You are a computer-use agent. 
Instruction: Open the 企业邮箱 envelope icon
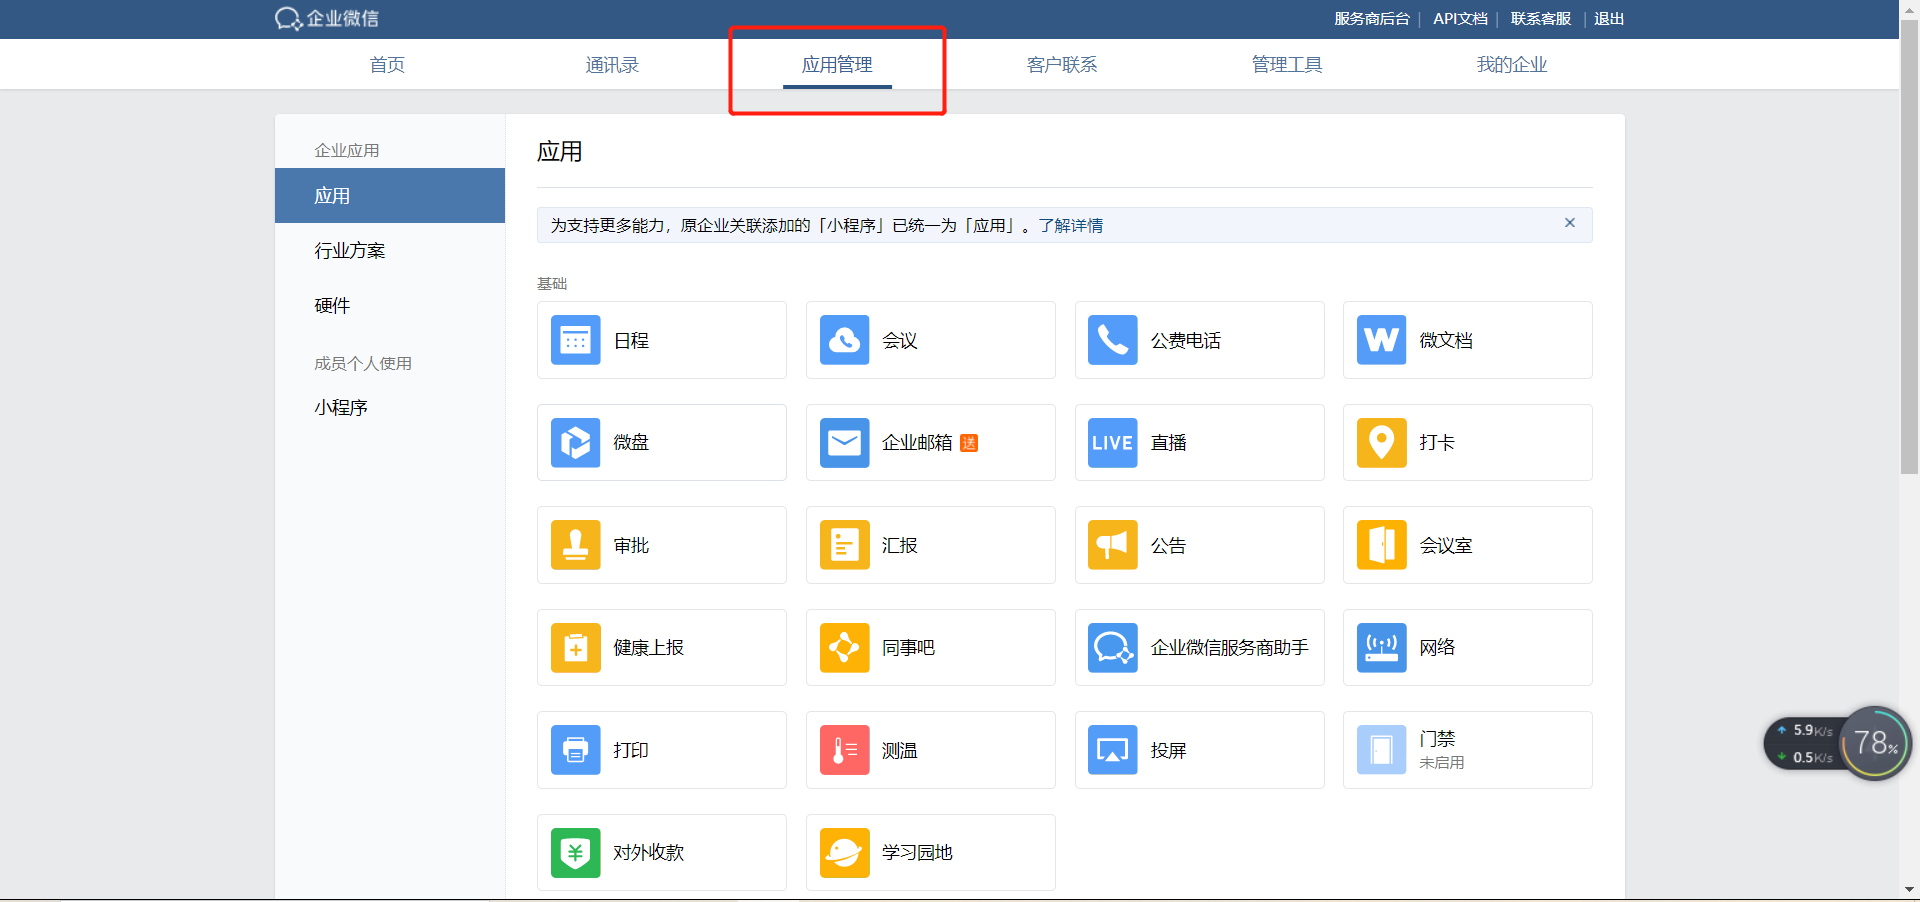pyautogui.click(x=845, y=443)
